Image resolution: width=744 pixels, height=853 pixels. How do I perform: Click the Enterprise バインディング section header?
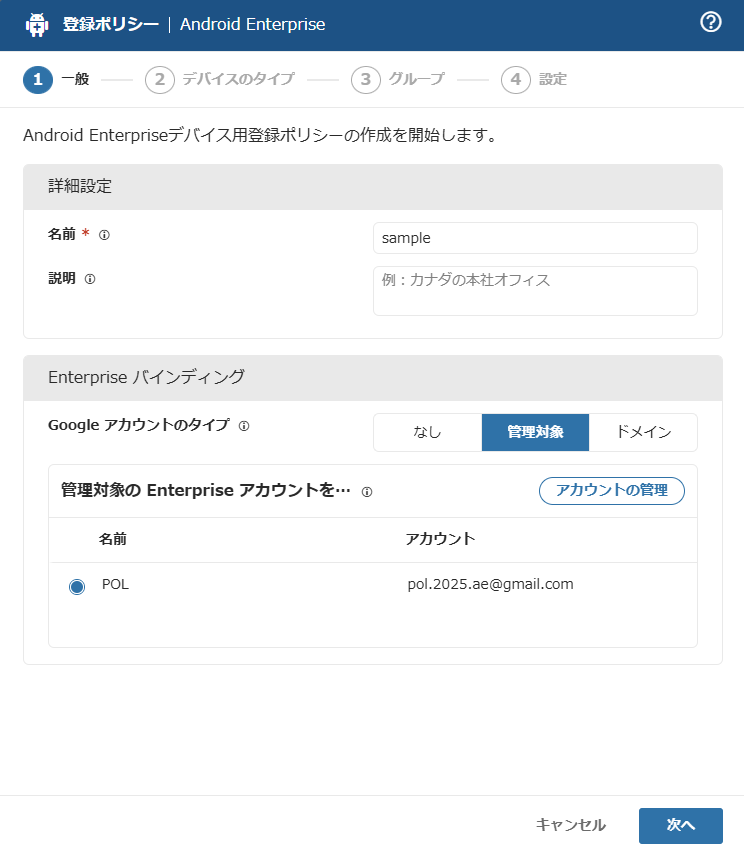(x=373, y=378)
